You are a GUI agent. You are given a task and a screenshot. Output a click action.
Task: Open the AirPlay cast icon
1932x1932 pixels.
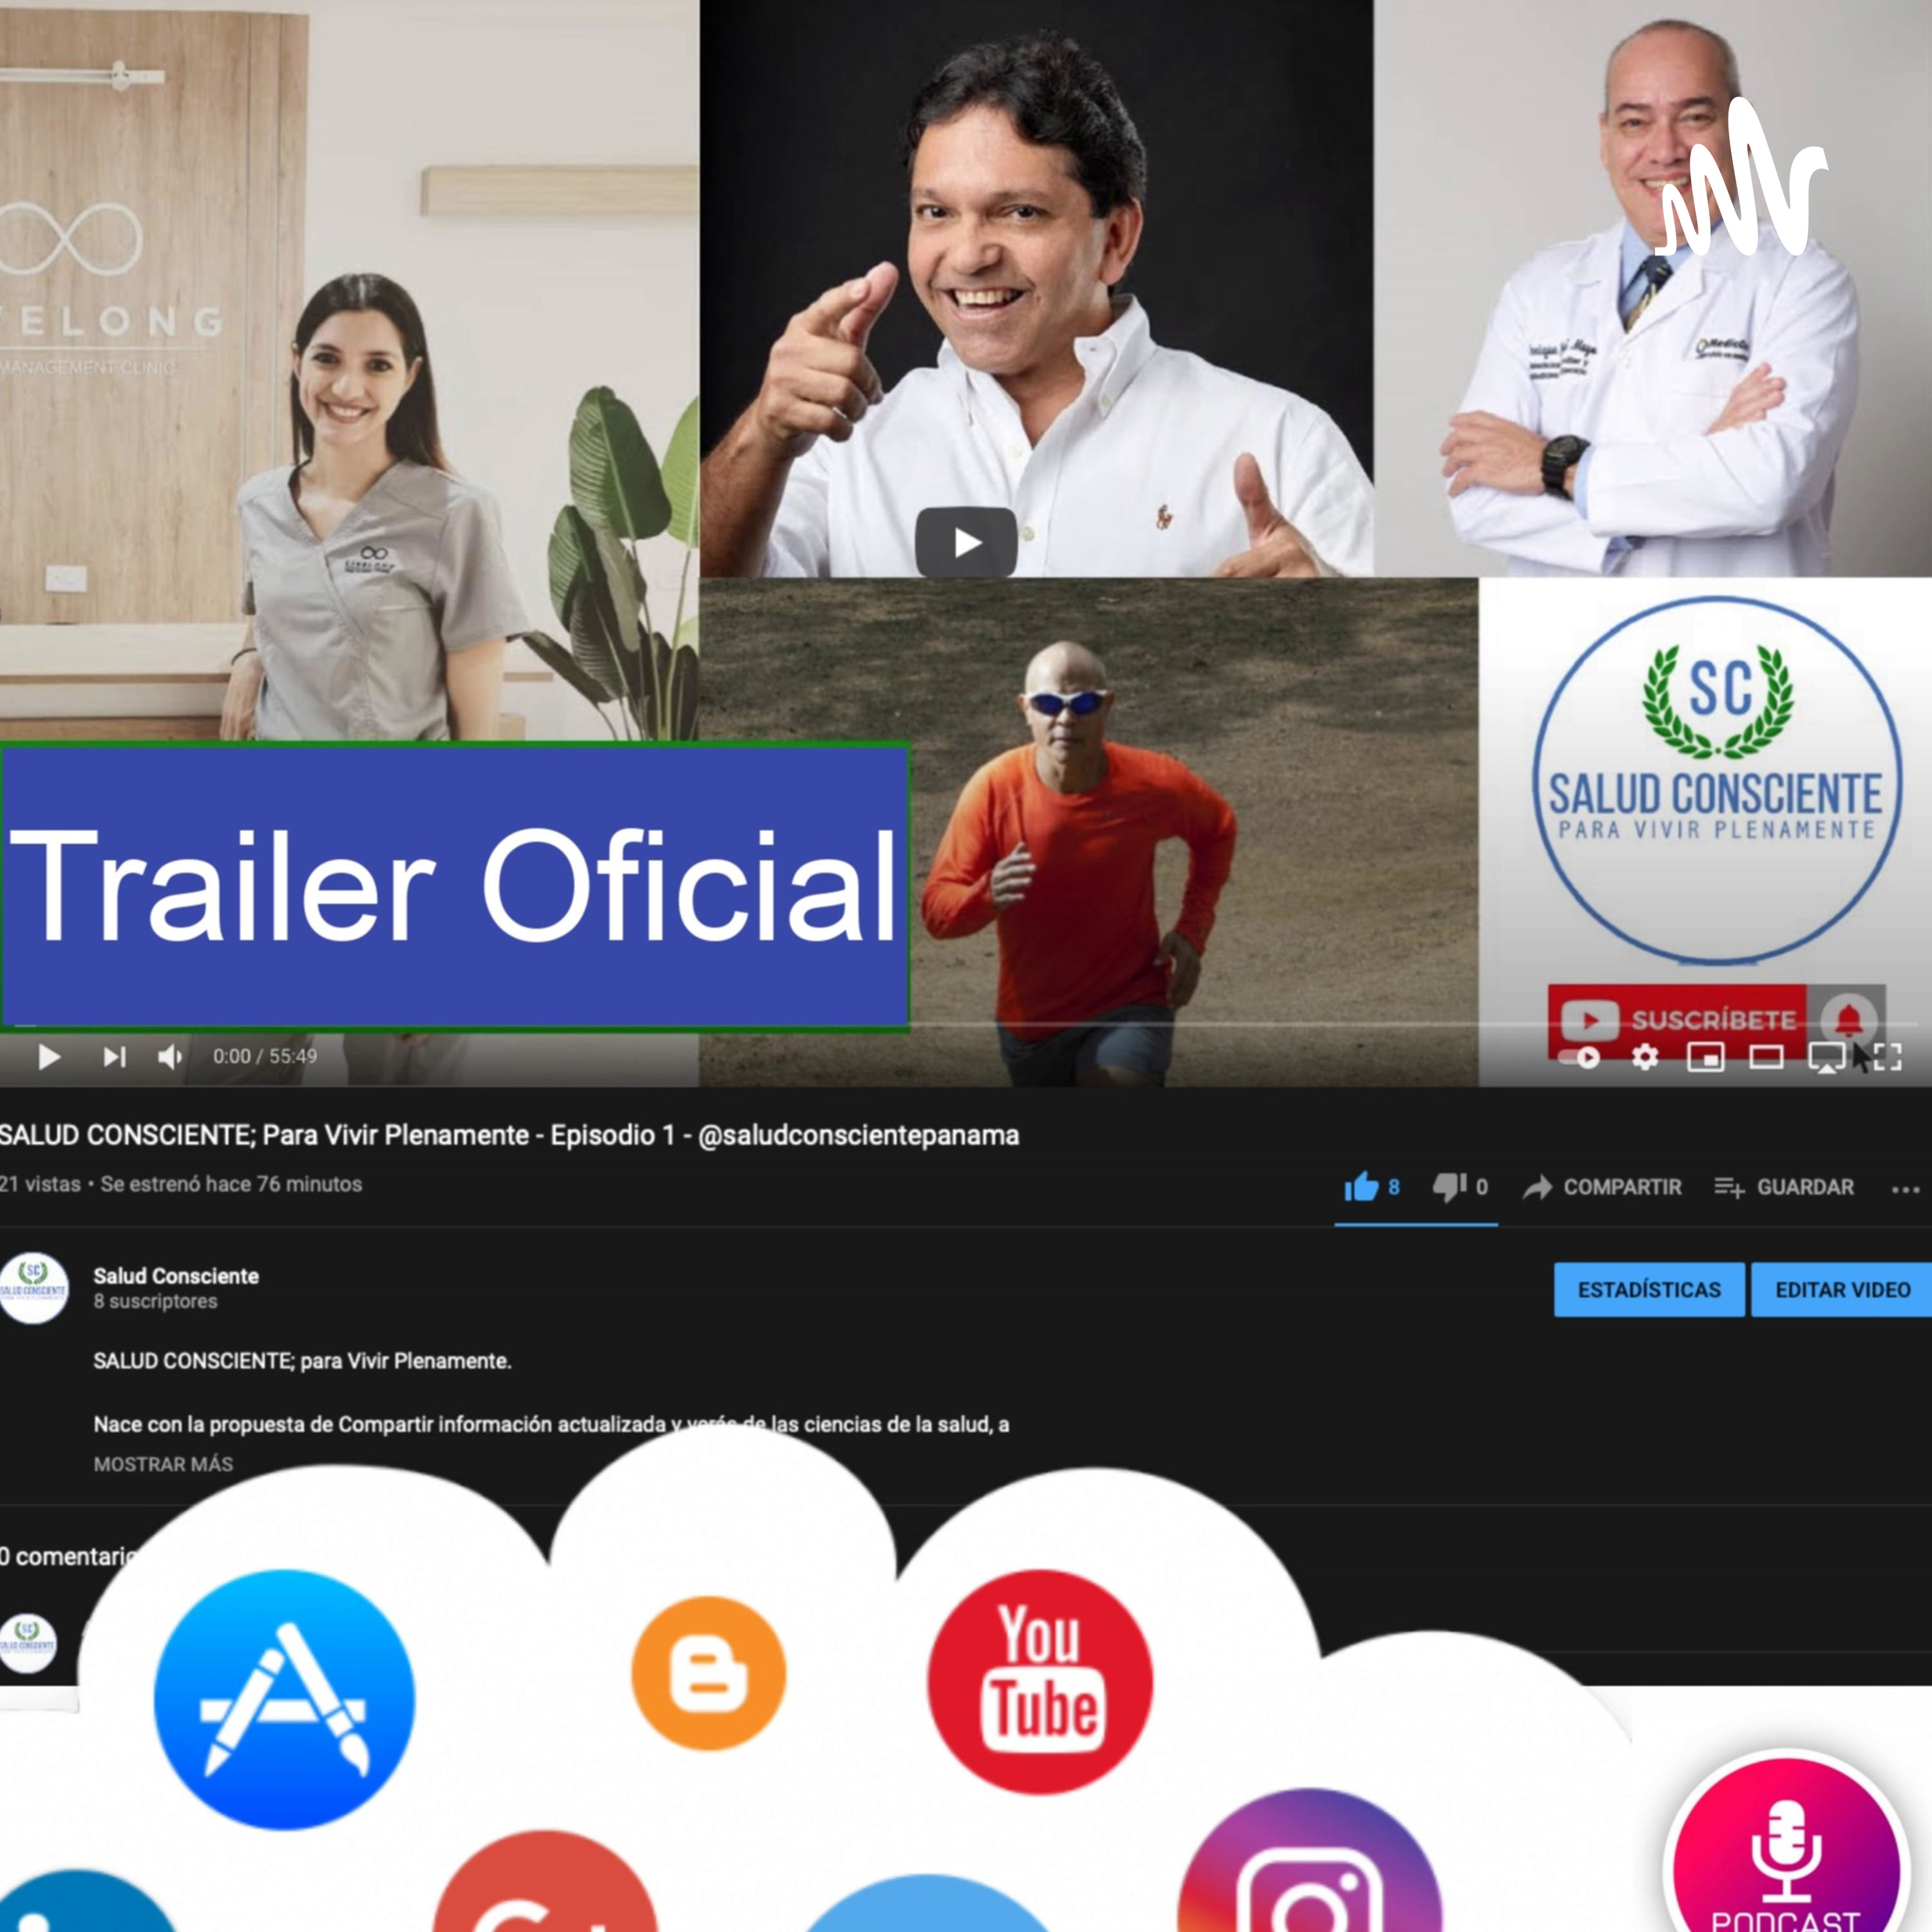[1827, 1058]
